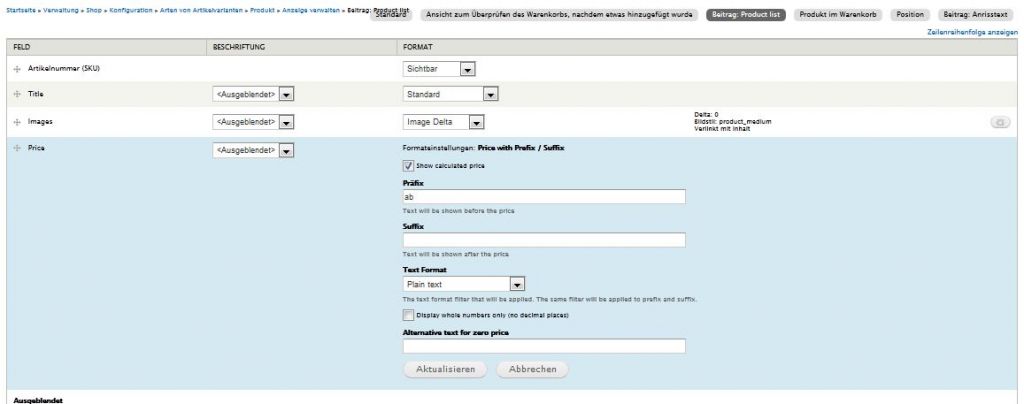Viewport: 1024px width, 404px height.
Task: Open the Images format settings gear
Action: point(998,122)
